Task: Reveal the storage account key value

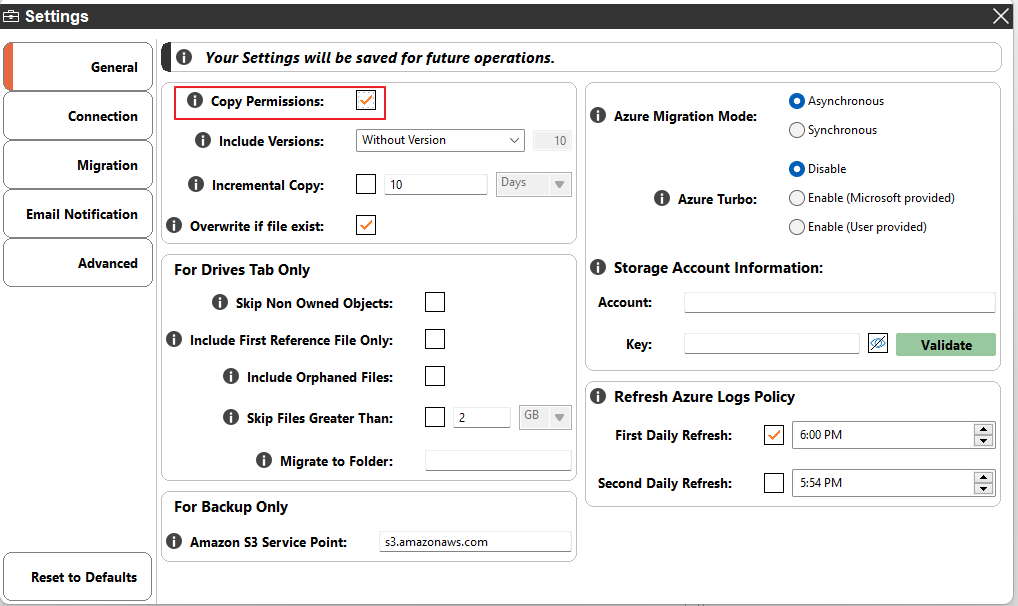Action: (x=877, y=343)
